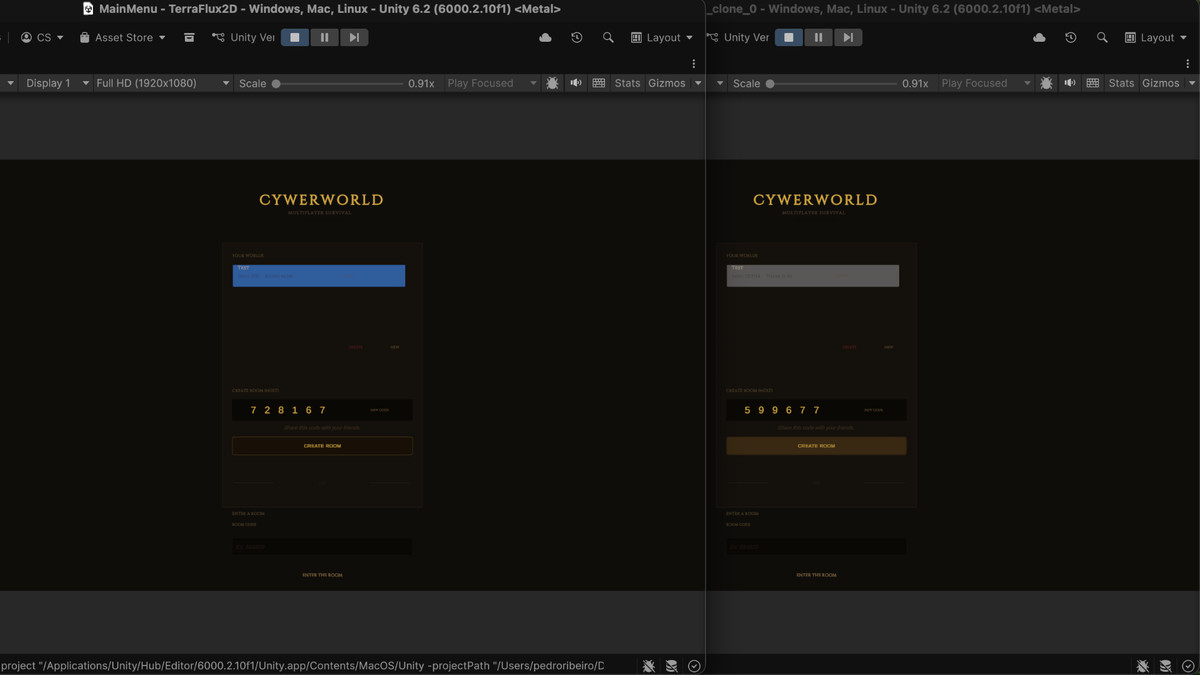This screenshot has height=675, width=1200.
Task: Click the button beside code 599677
Action: pyautogui.click(x=874, y=410)
